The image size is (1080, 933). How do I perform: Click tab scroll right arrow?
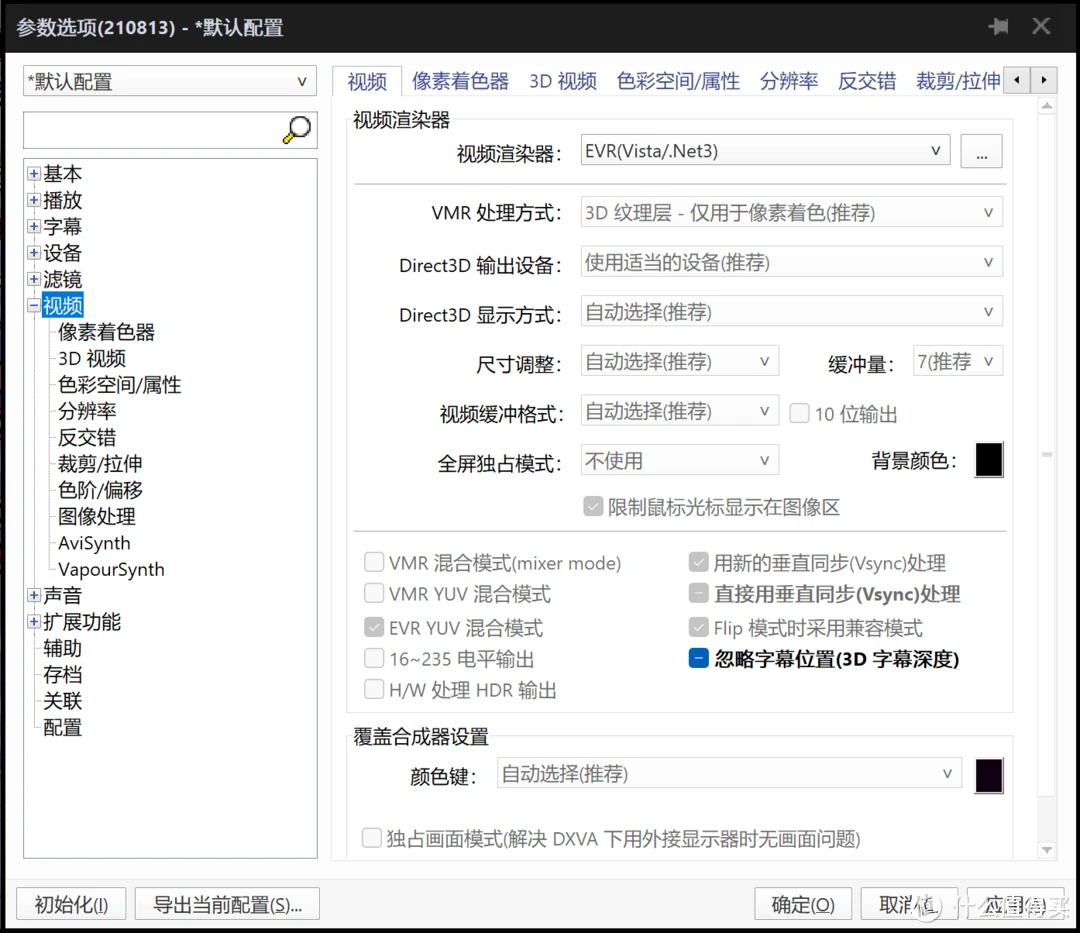tap(1043, 81)
